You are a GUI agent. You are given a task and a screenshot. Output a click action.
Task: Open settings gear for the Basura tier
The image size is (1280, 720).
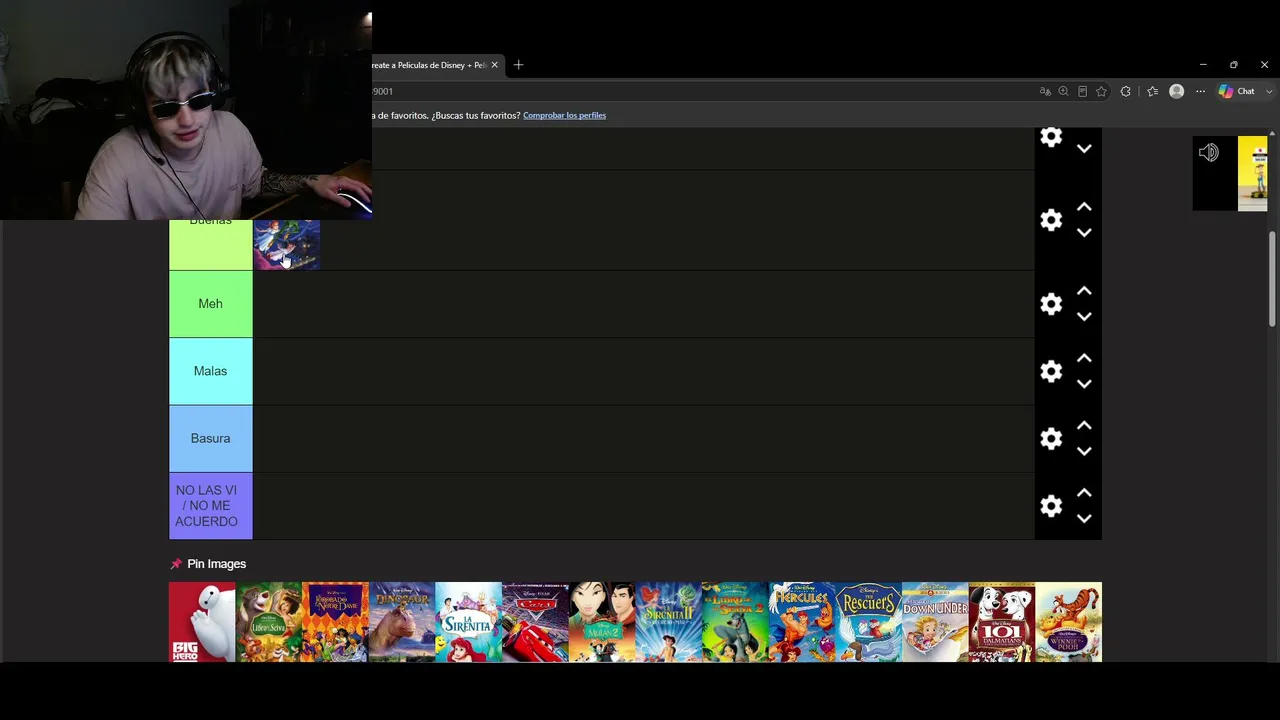(x=1051, y=438)
